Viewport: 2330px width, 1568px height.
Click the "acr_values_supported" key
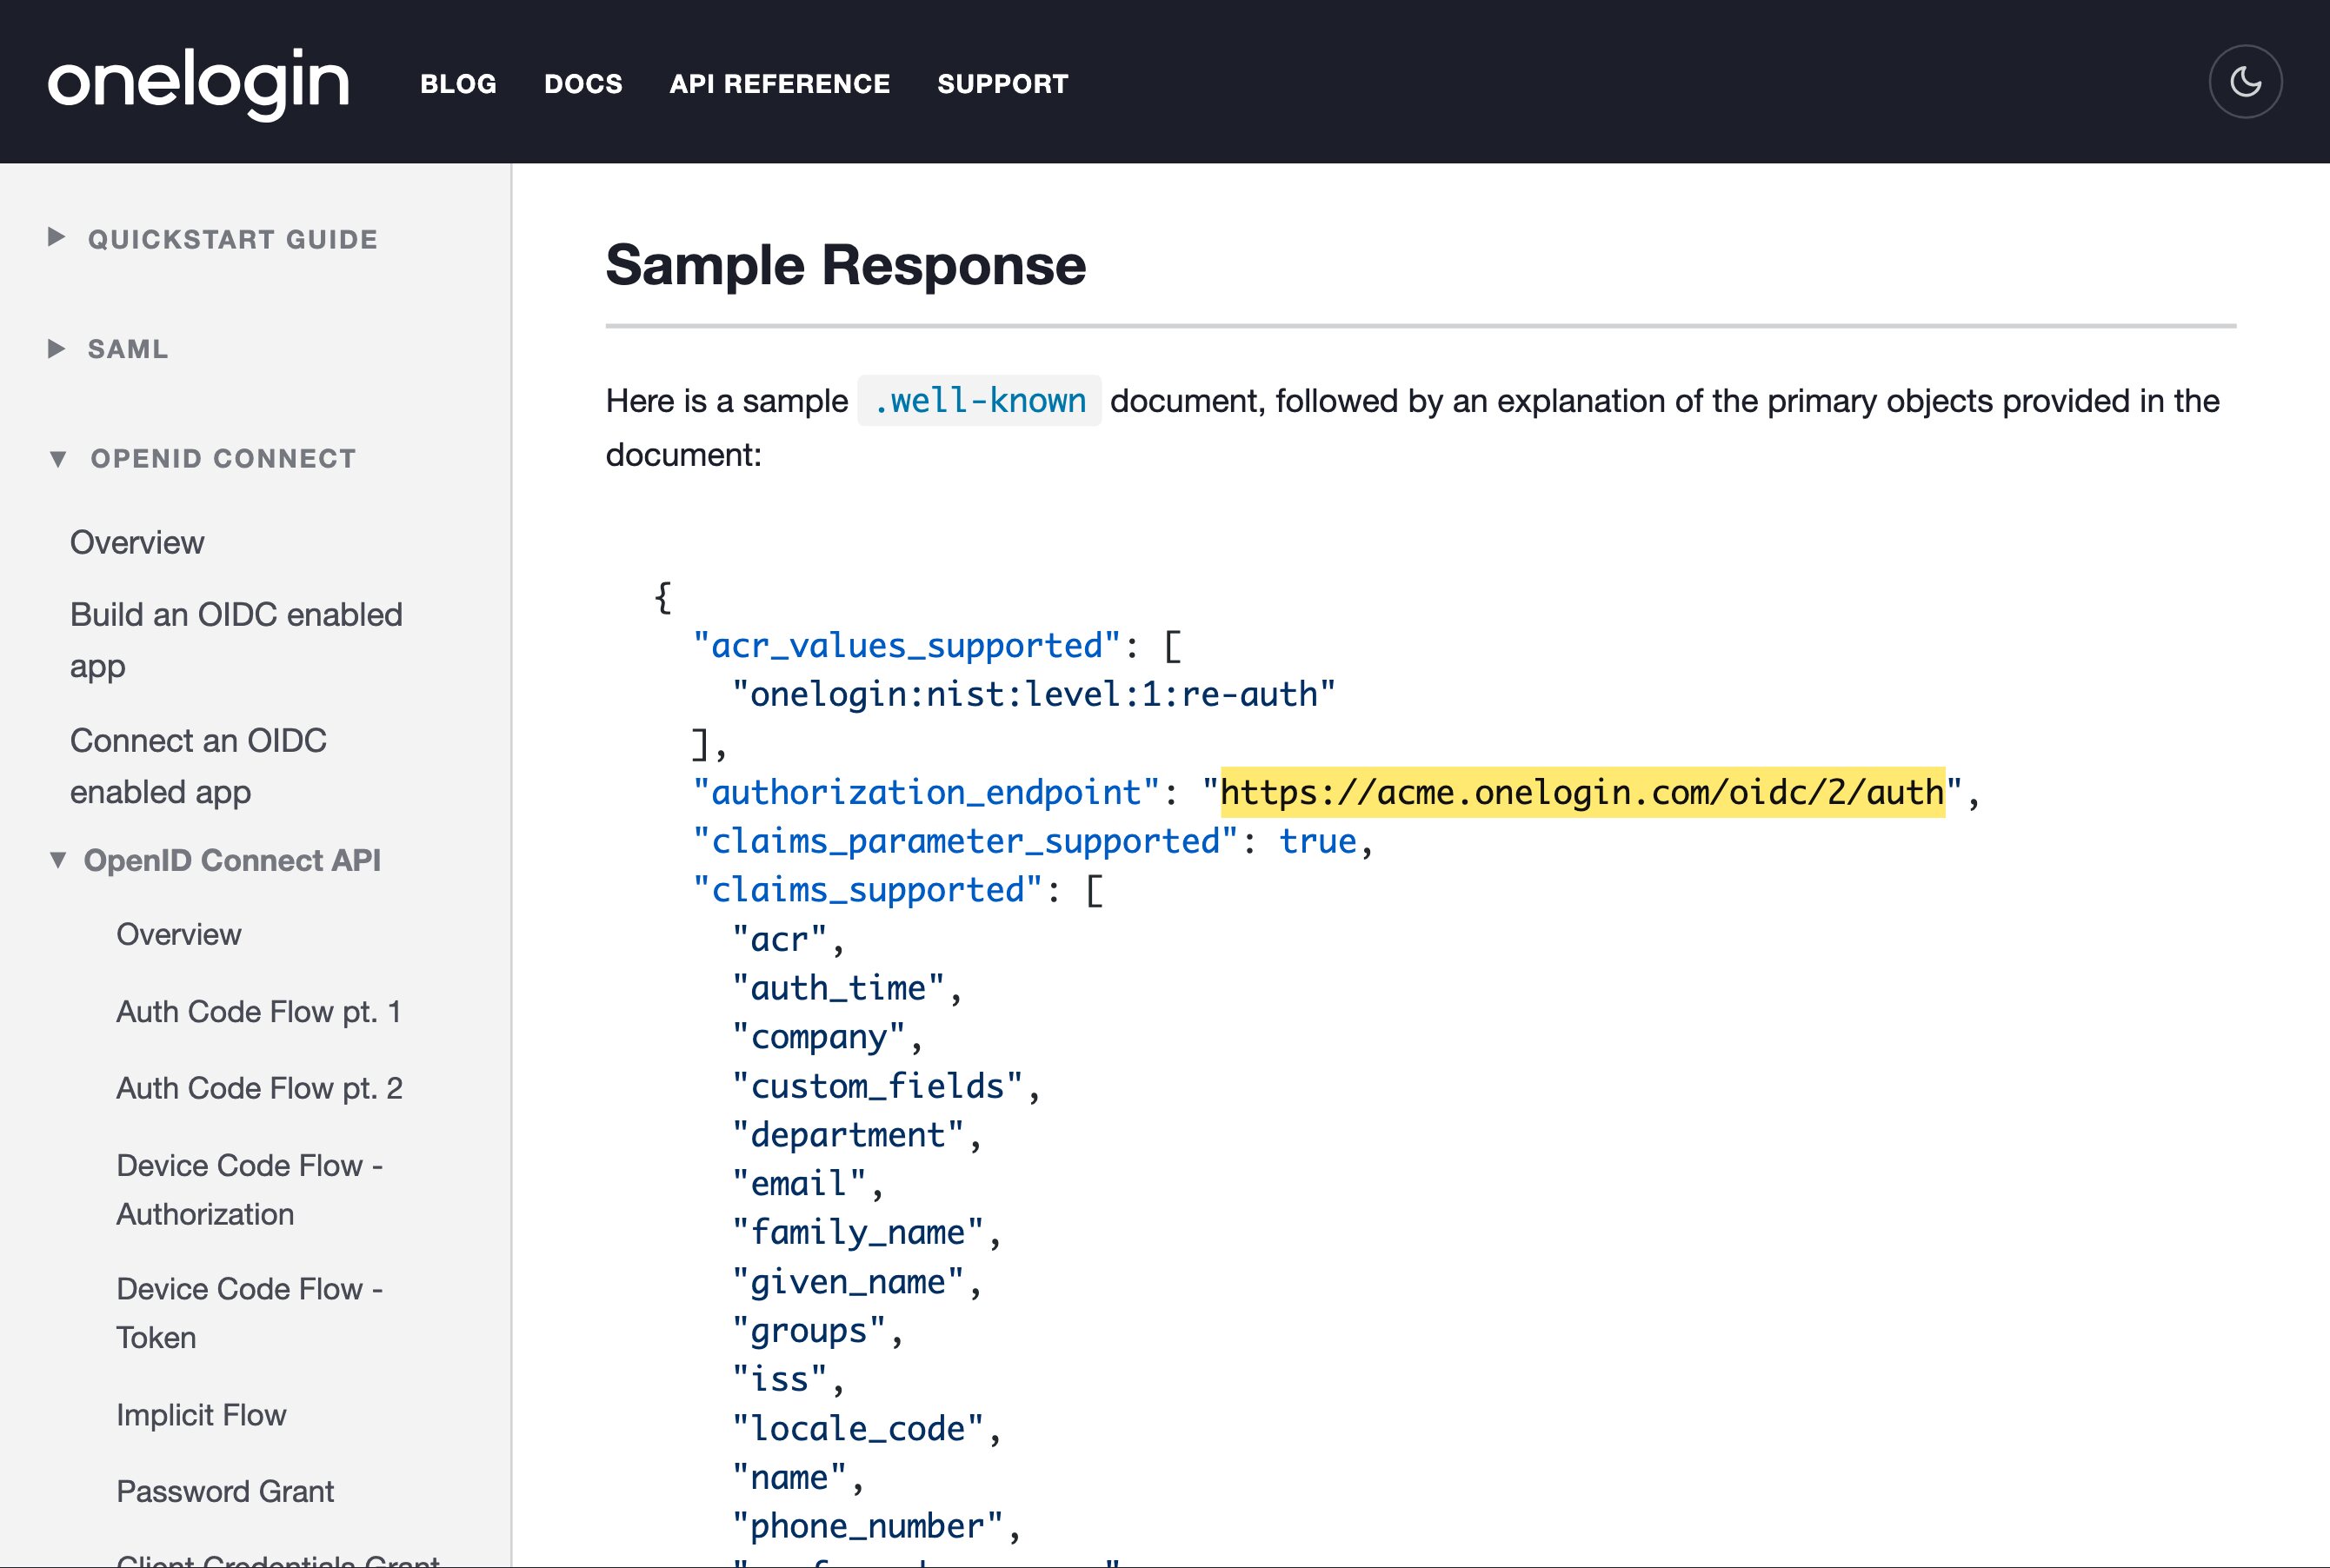906,645
